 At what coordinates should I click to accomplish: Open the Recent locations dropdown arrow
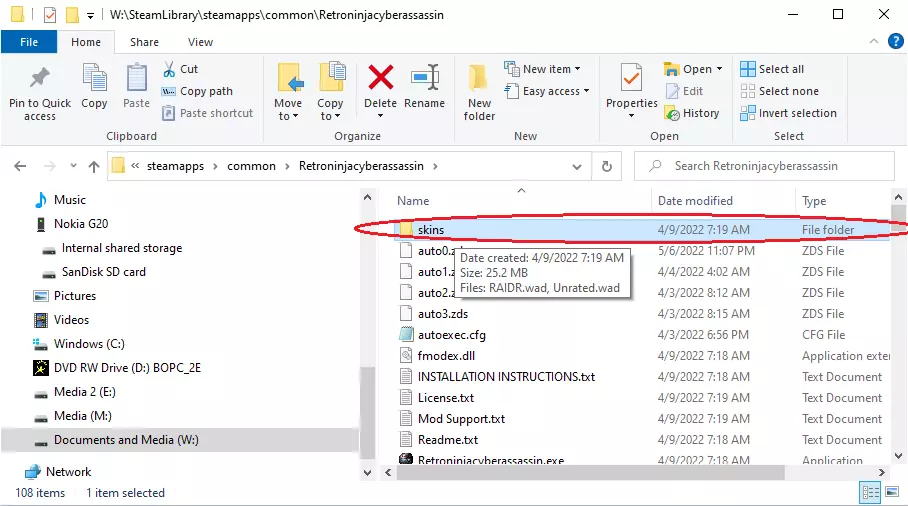point(73,166)
